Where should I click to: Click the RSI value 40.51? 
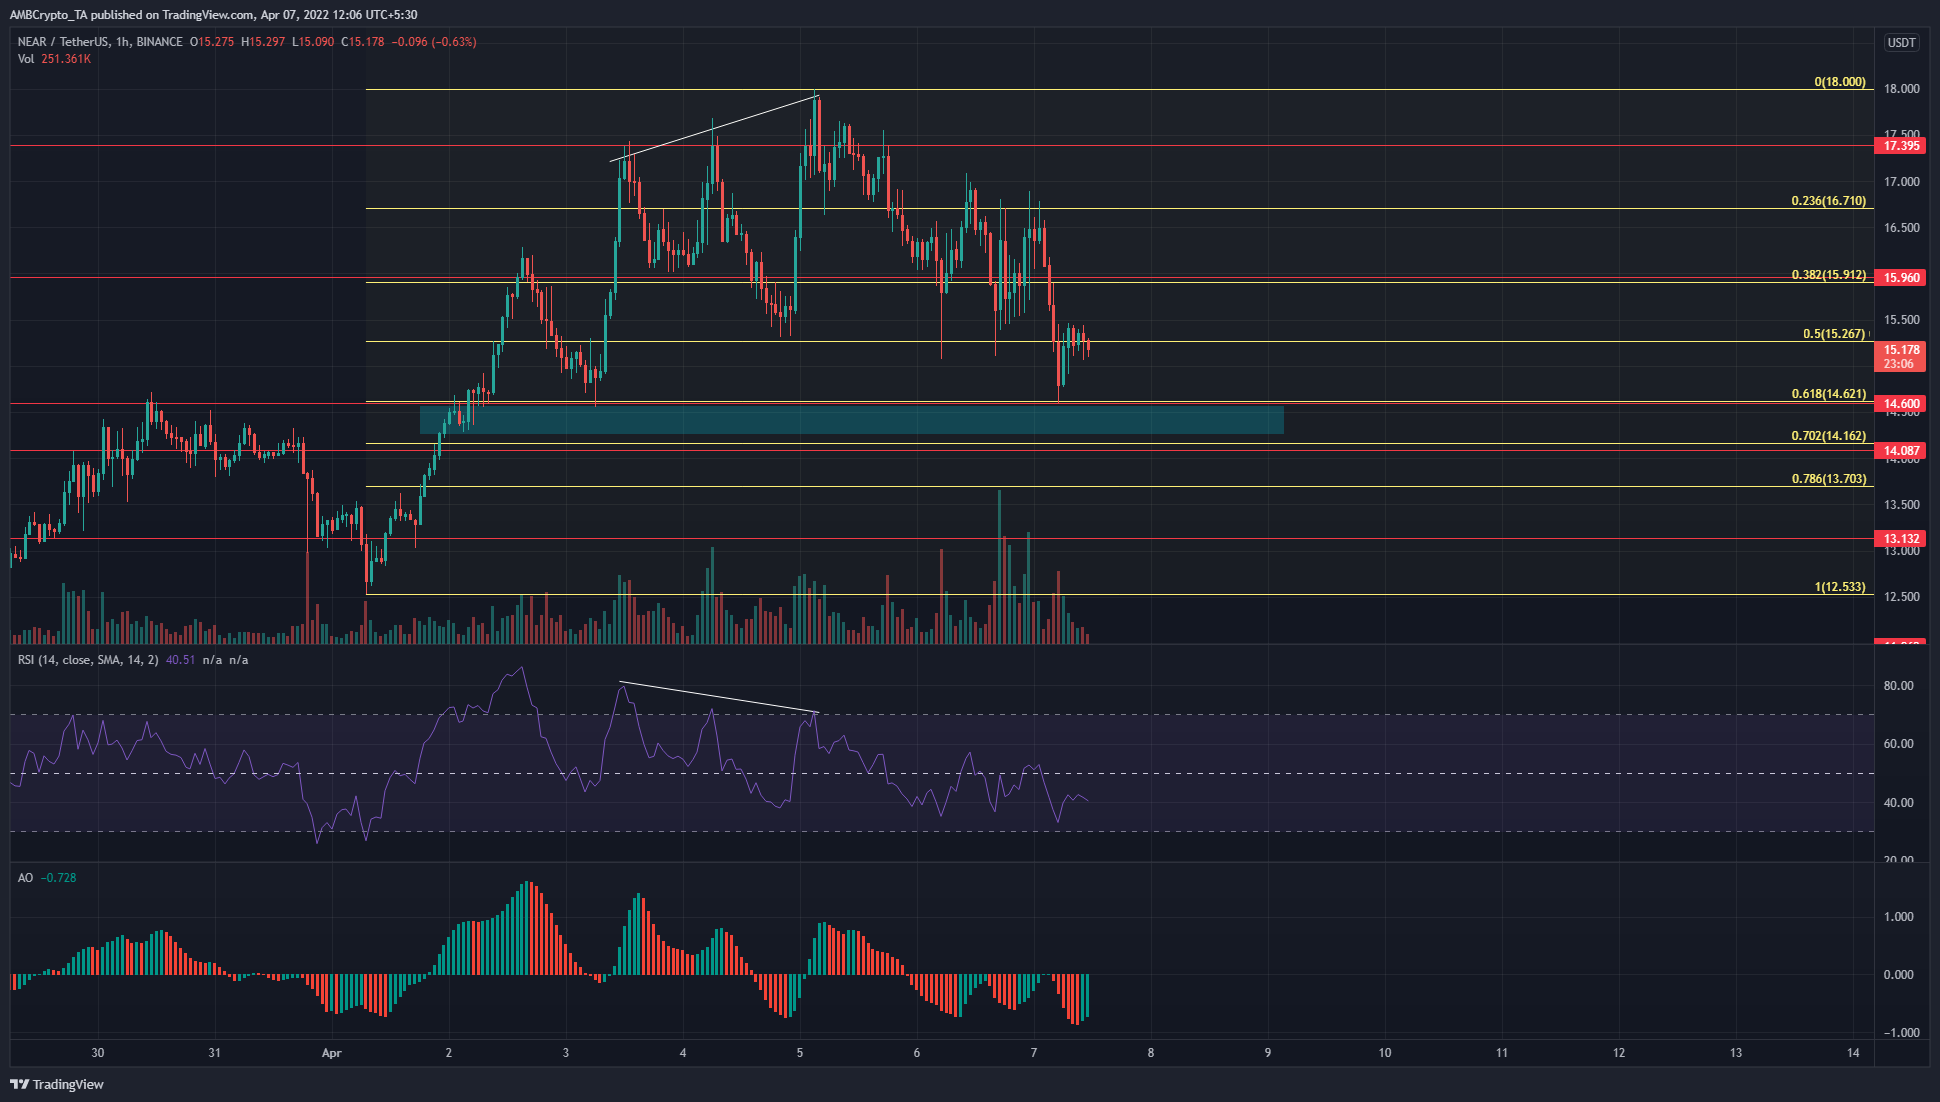(181, 660)
